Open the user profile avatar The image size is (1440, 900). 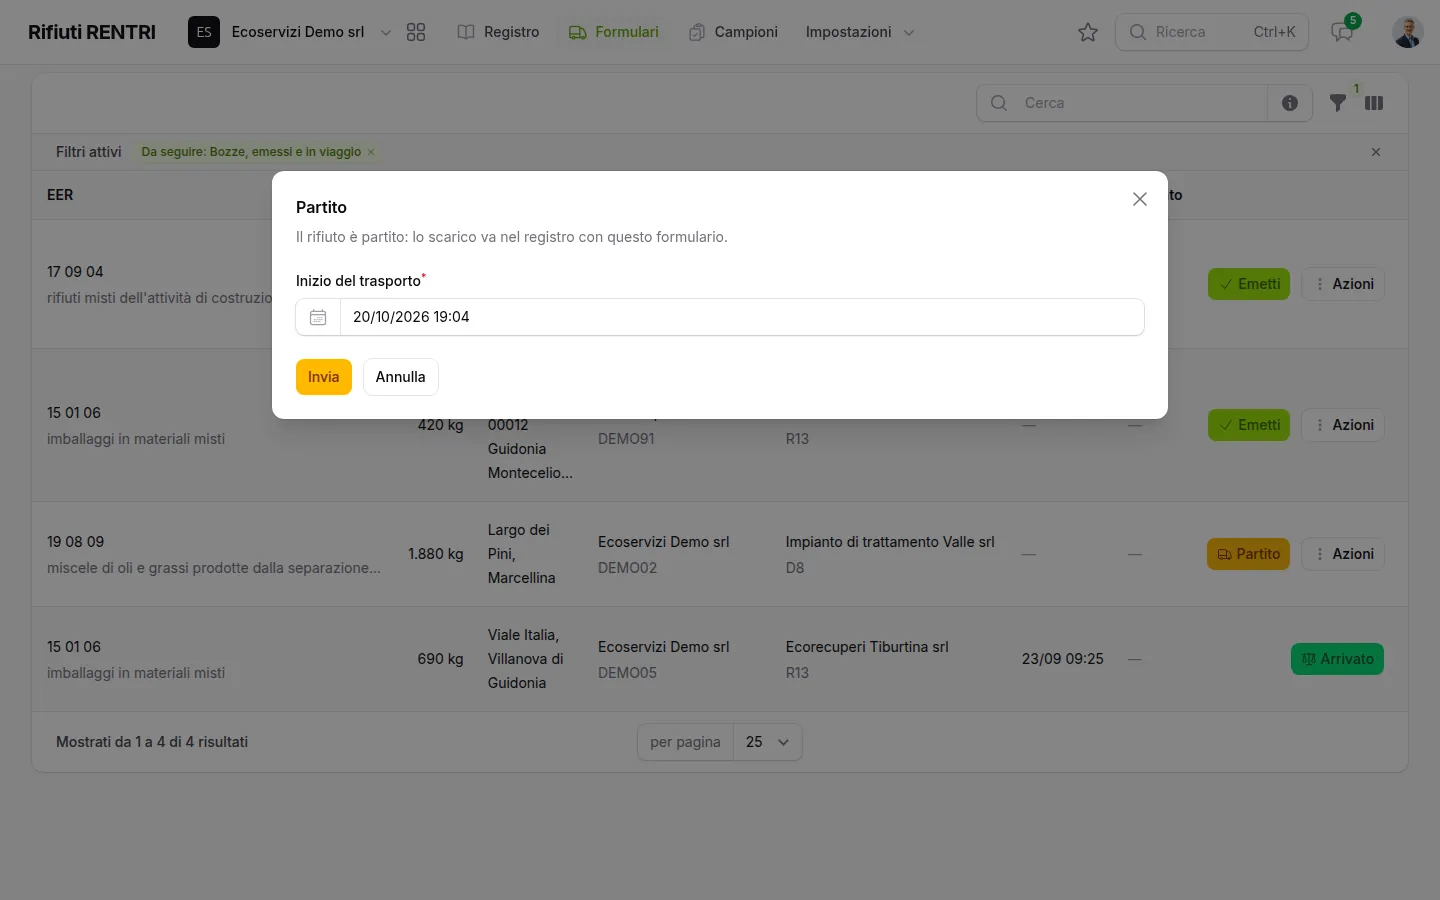pos(1408,32)
